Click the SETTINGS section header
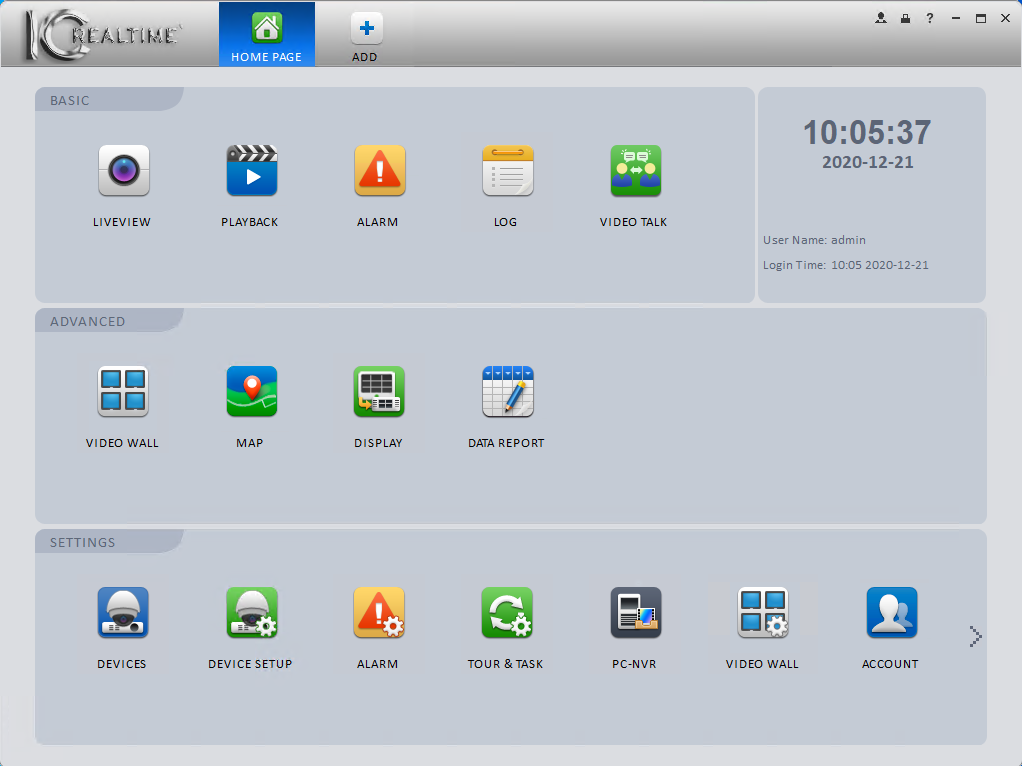 pos(83,542)
